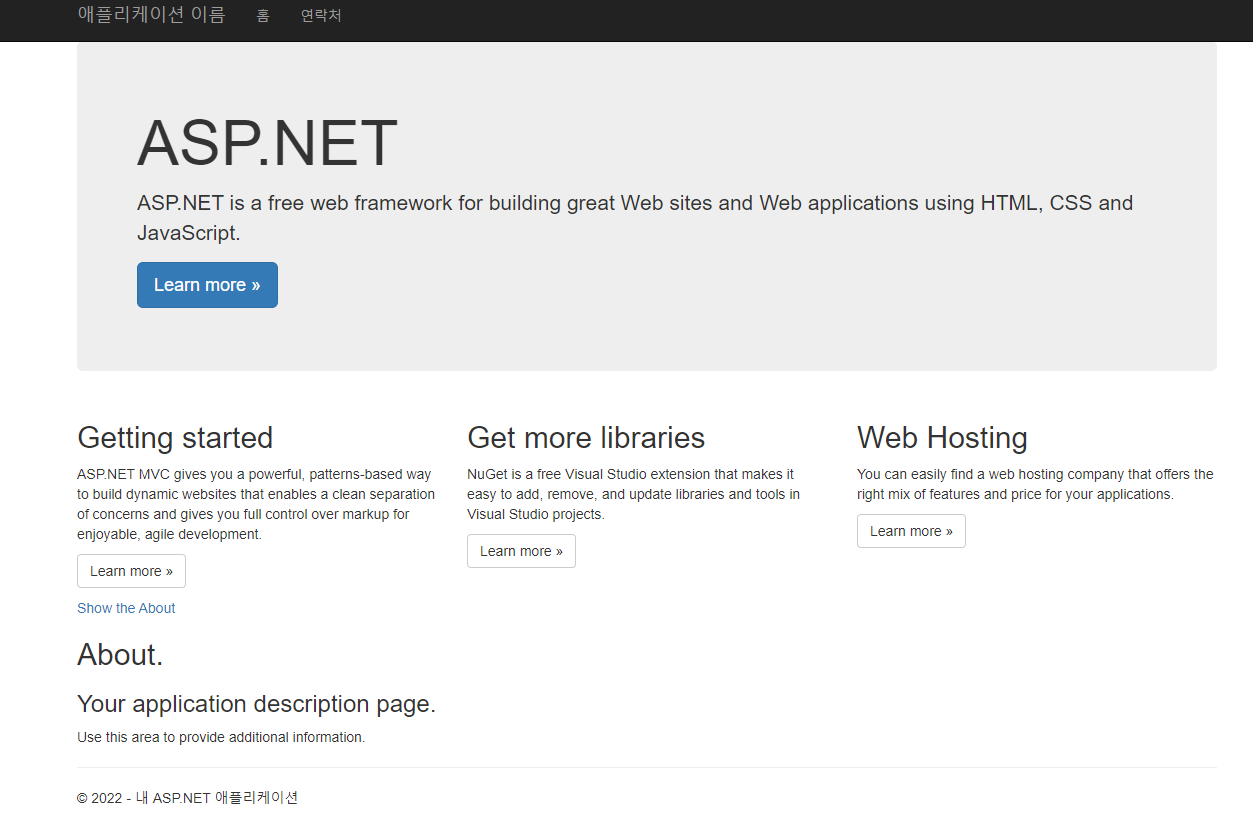Click the ASP.NET MVC description paragraph
Image resolution: width=1253 pixels, height=835 pixels.
click(x=256, y=504)
